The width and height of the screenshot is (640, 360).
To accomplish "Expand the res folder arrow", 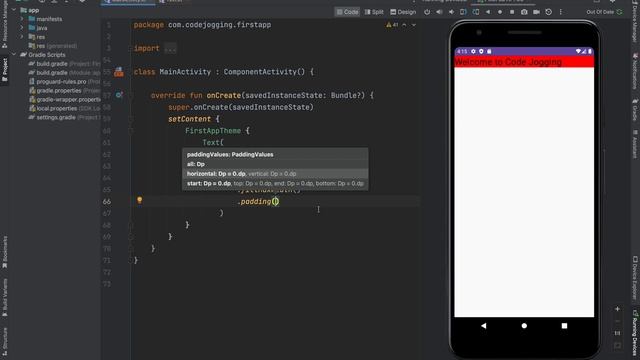I will [22, 37].
